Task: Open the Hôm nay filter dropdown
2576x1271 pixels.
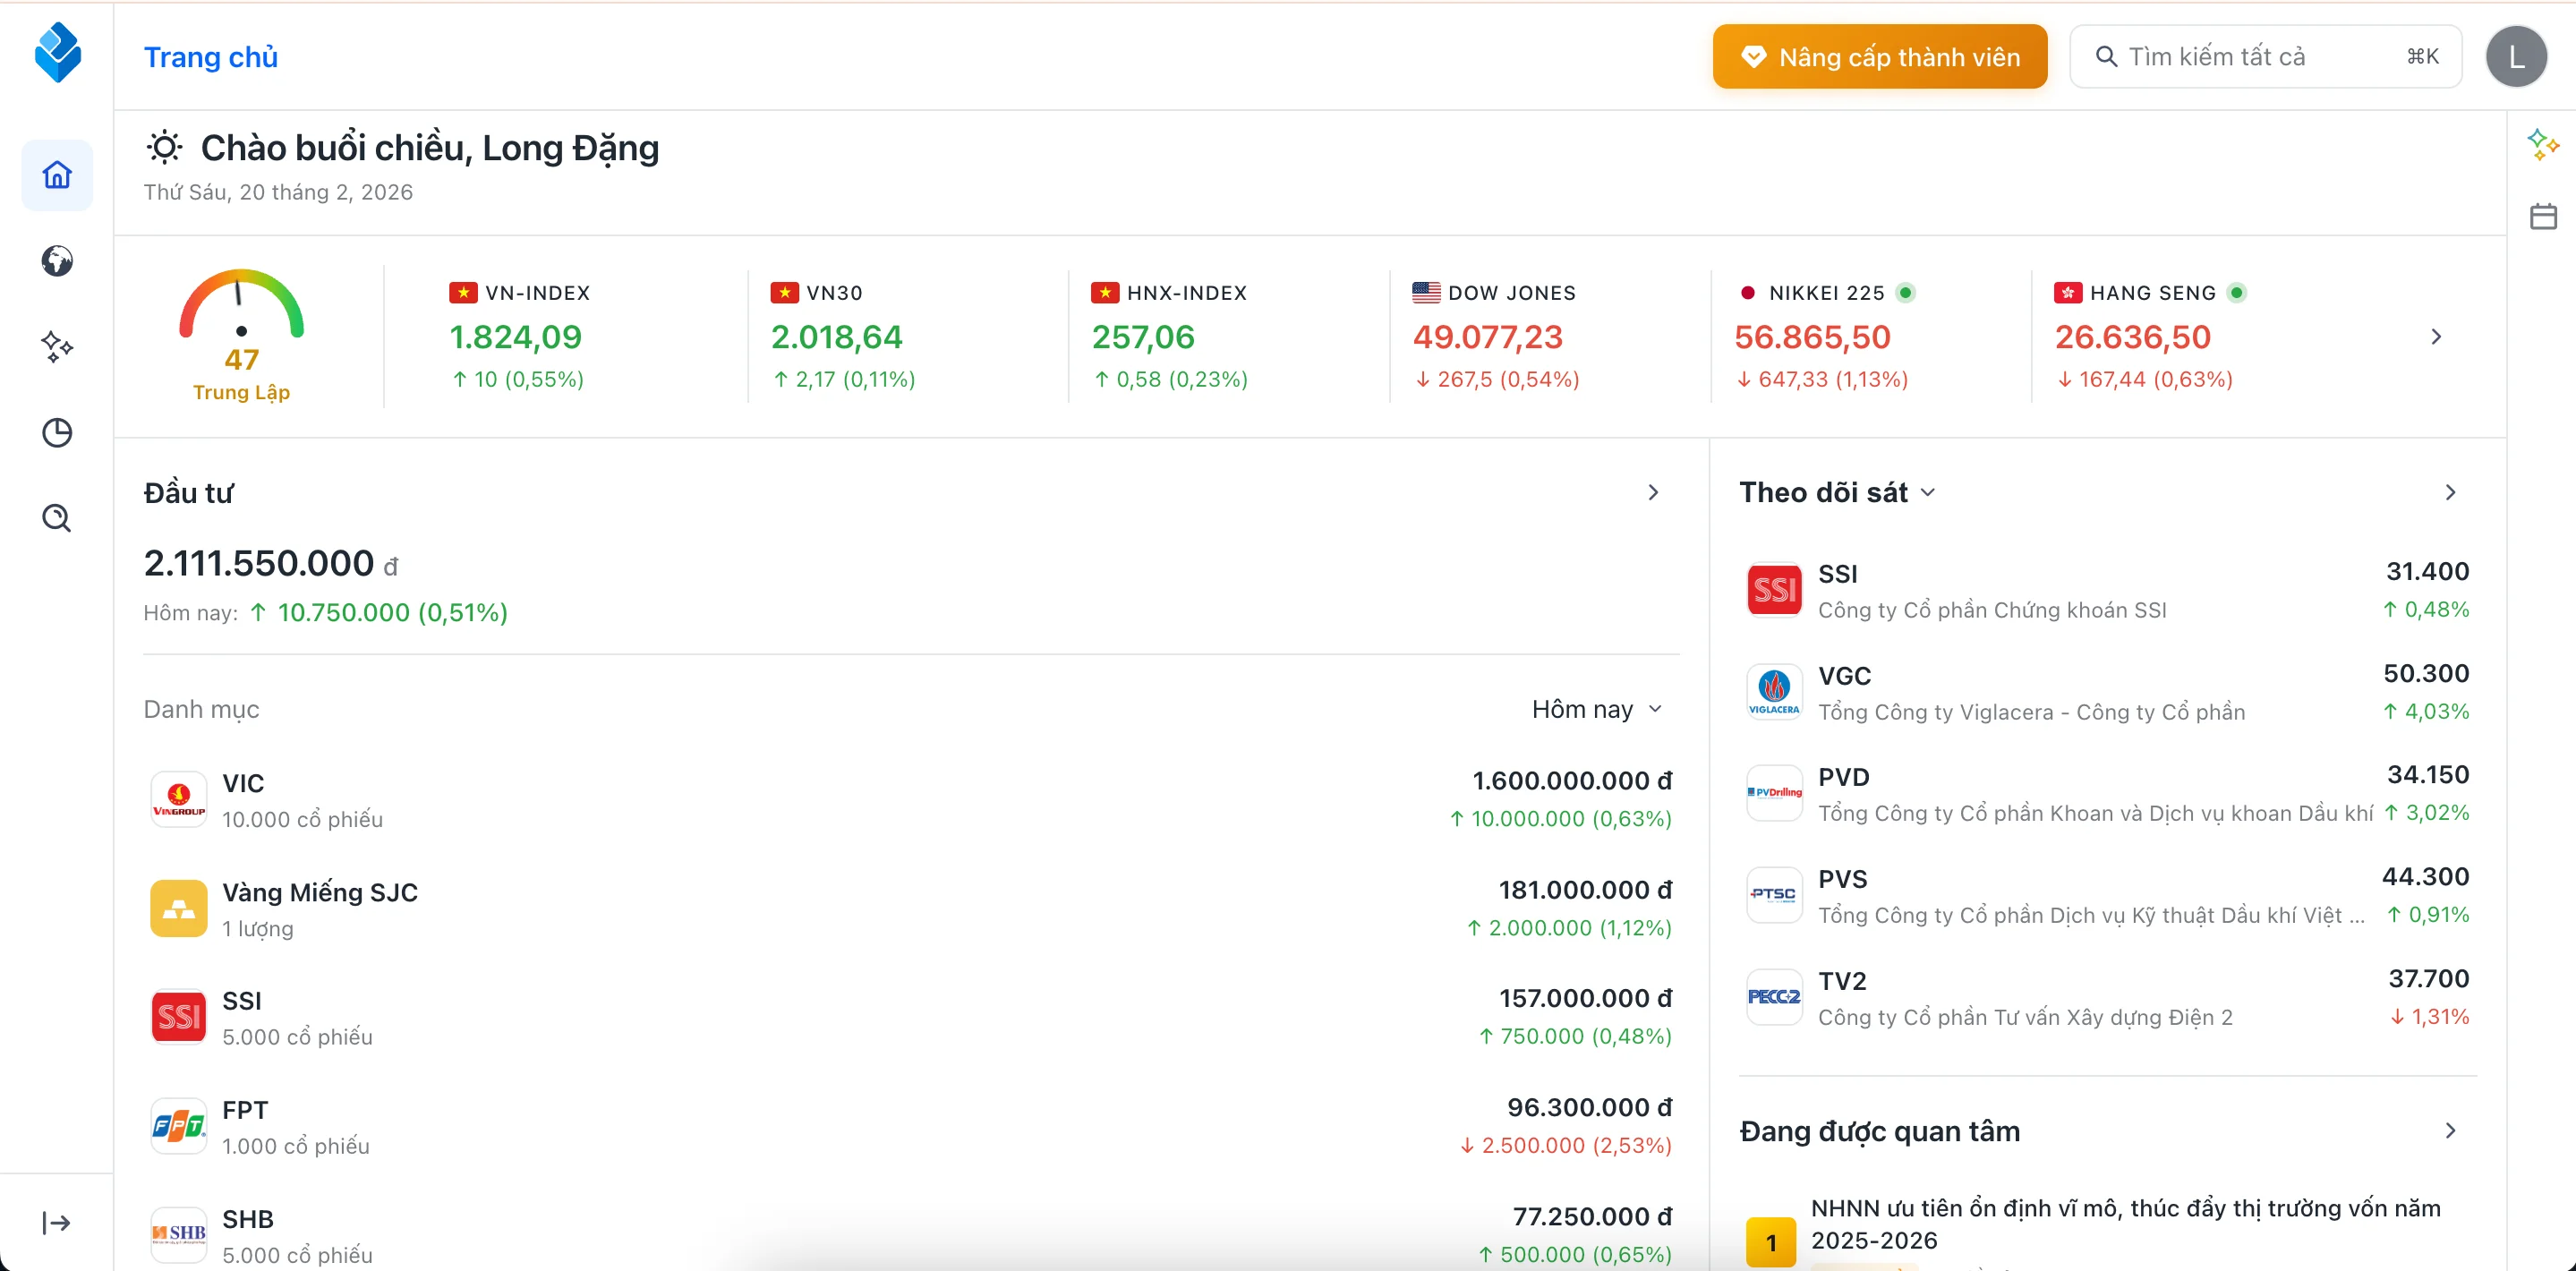Action: [1597, 708]
